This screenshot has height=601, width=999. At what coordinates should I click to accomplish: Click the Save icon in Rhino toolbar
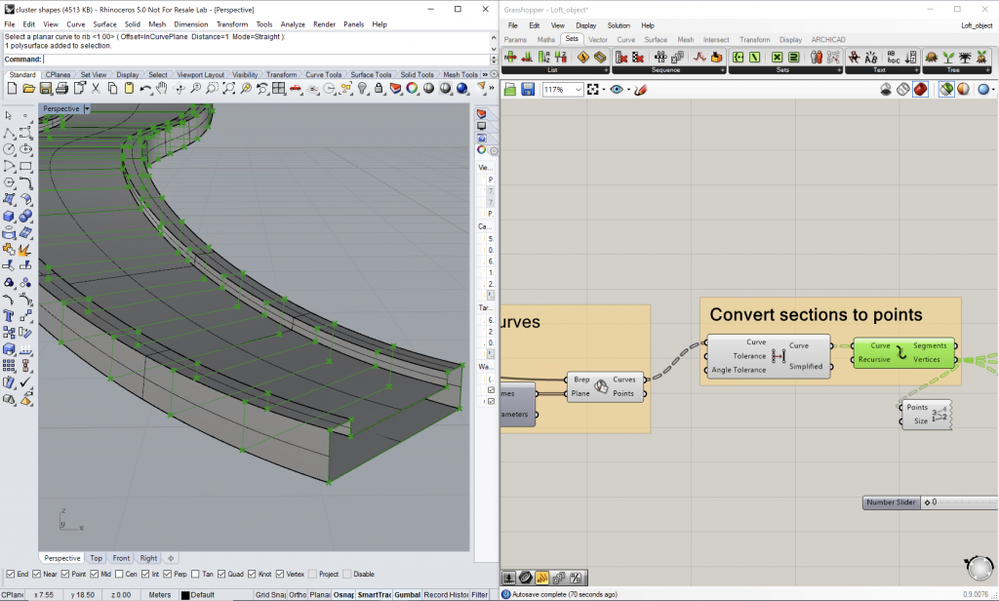[46, 89]
